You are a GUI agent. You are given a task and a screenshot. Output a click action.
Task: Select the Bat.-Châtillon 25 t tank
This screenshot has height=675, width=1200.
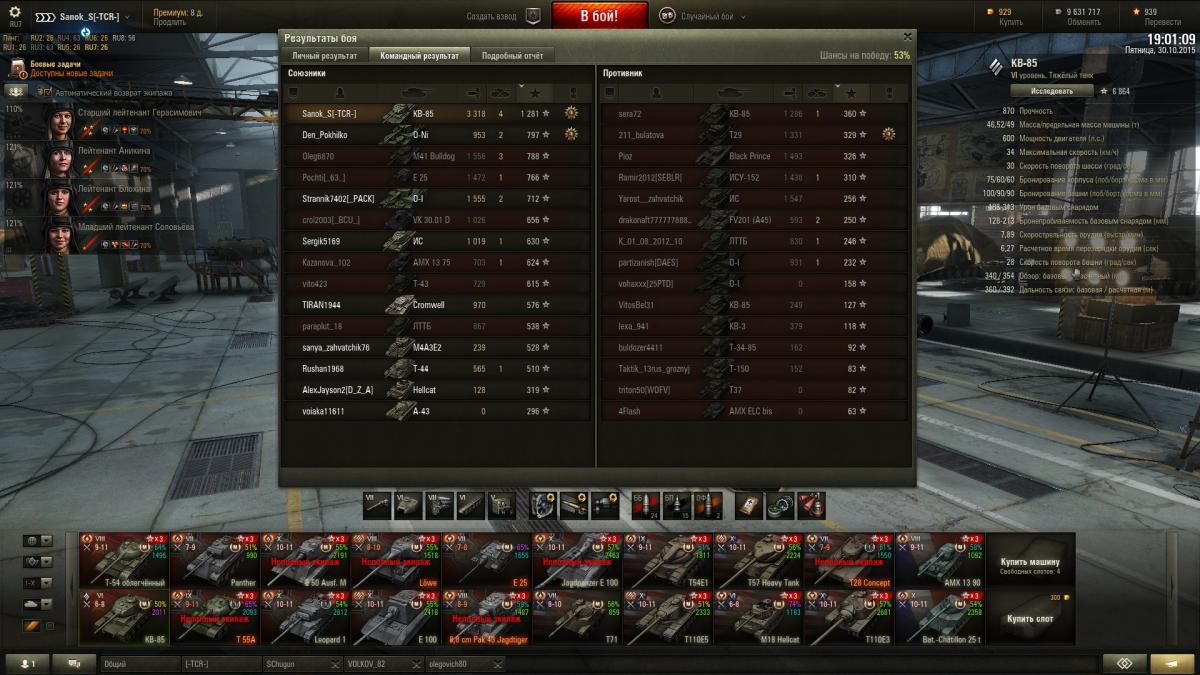[x=939, y=616]
